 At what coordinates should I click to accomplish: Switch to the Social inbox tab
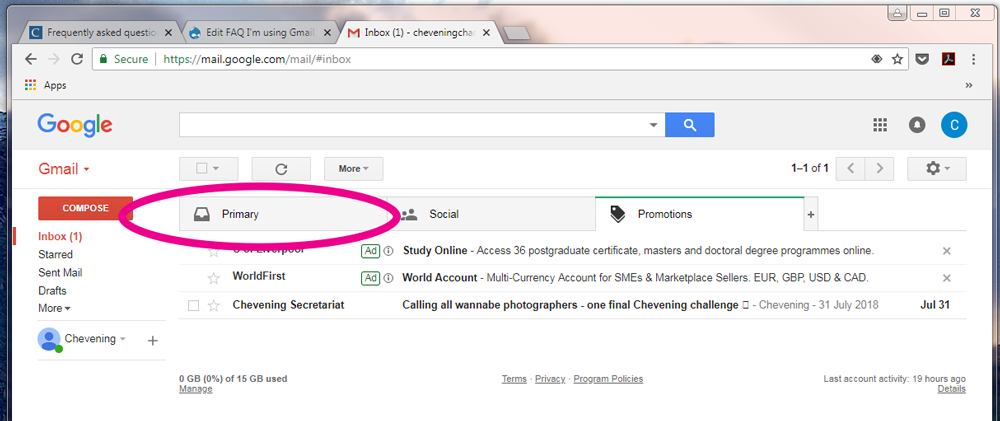point(491,214)
